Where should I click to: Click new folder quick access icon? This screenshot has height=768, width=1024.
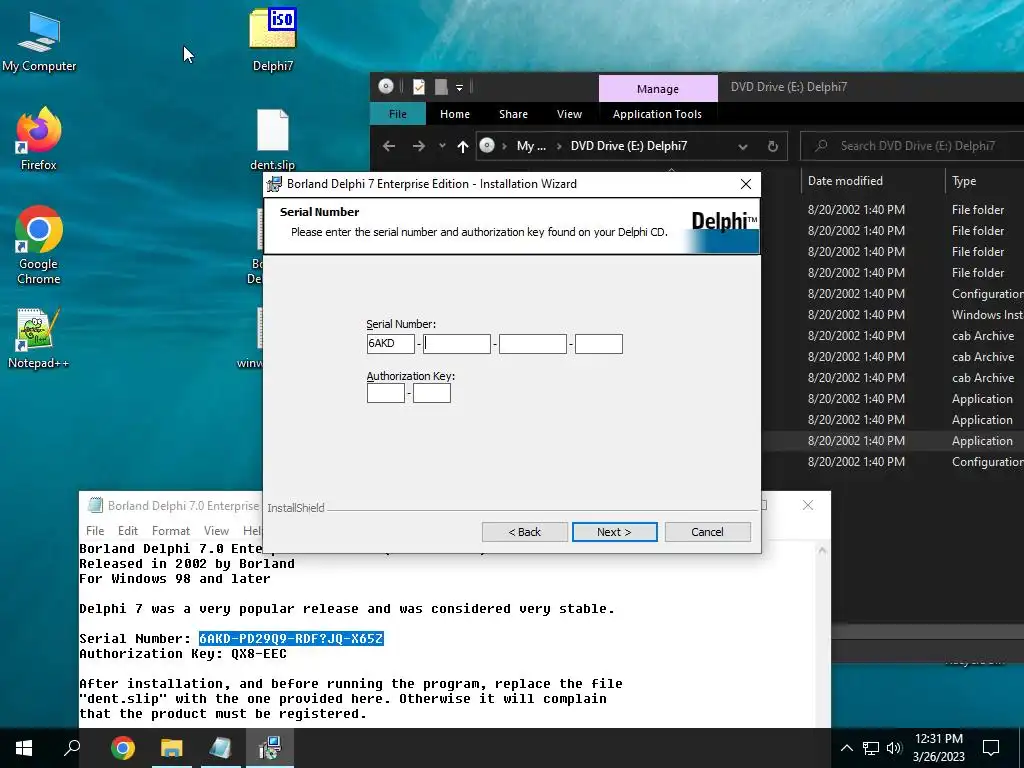pos(441,87)
